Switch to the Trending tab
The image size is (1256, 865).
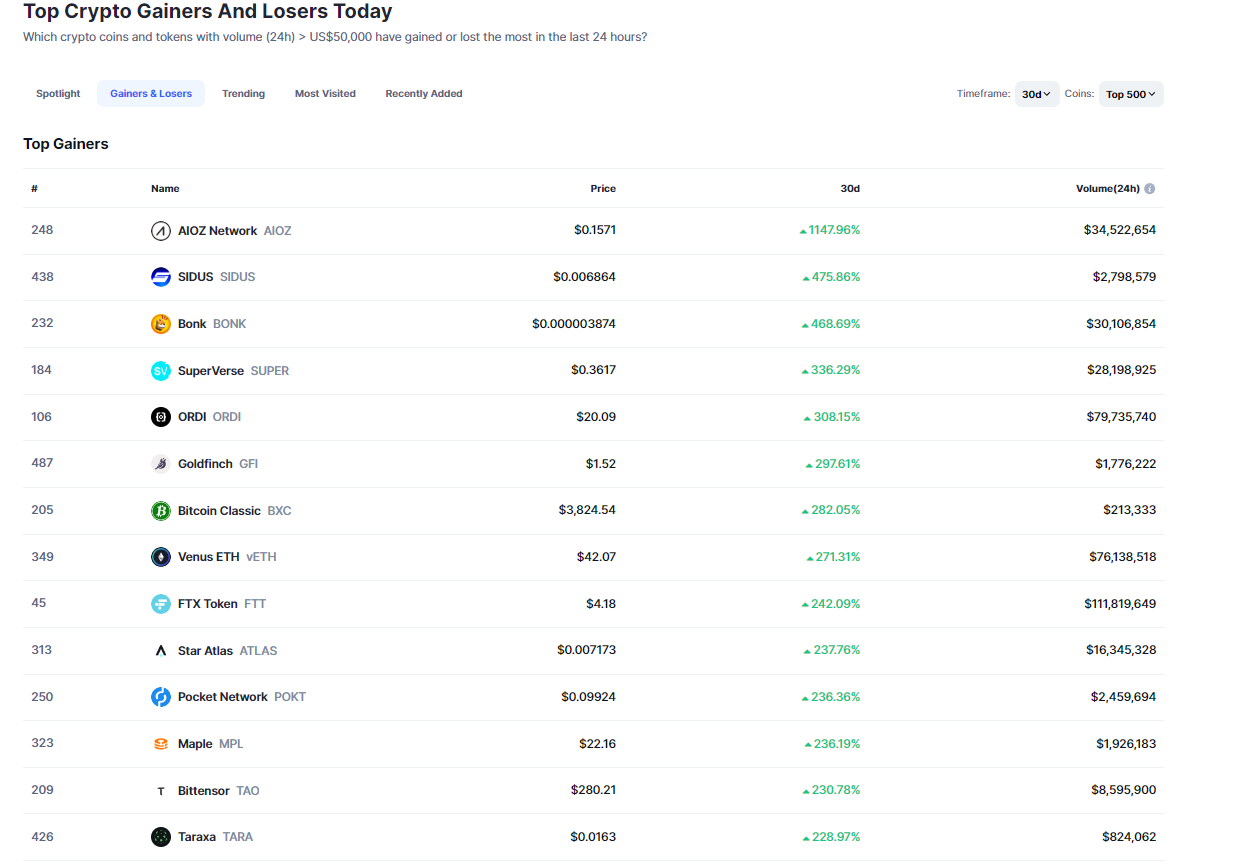pos(243,94)
